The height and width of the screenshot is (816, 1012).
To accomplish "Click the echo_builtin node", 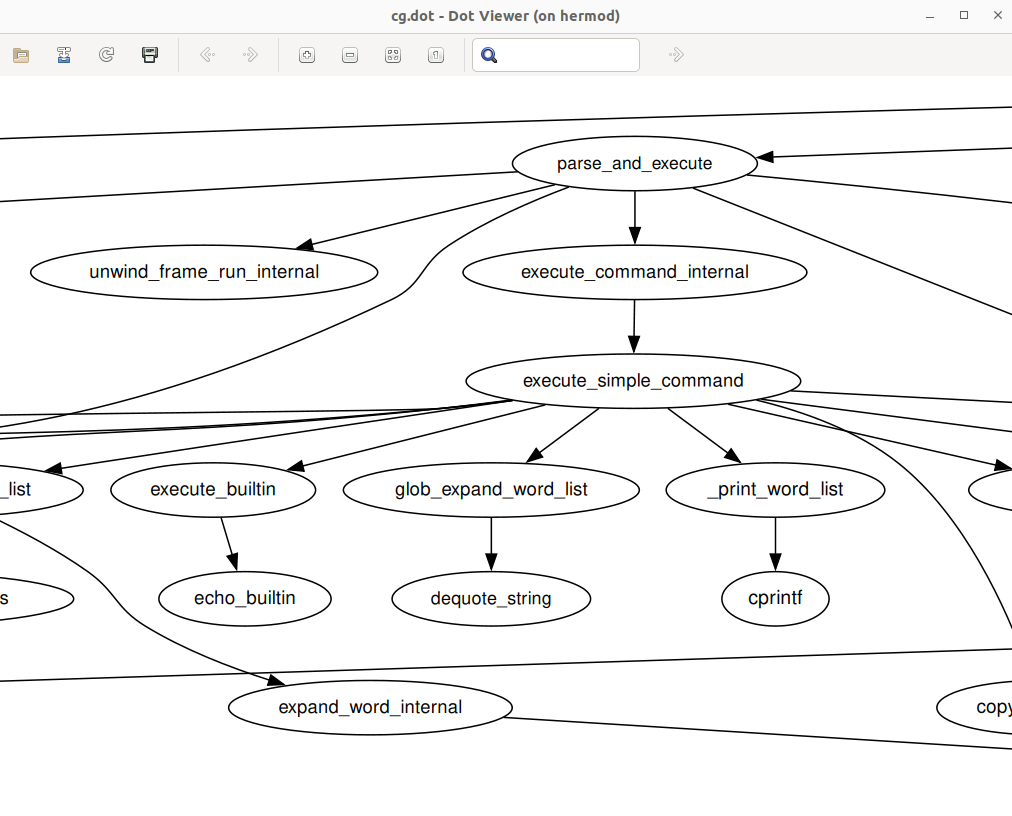I will [x=245, y=599].
